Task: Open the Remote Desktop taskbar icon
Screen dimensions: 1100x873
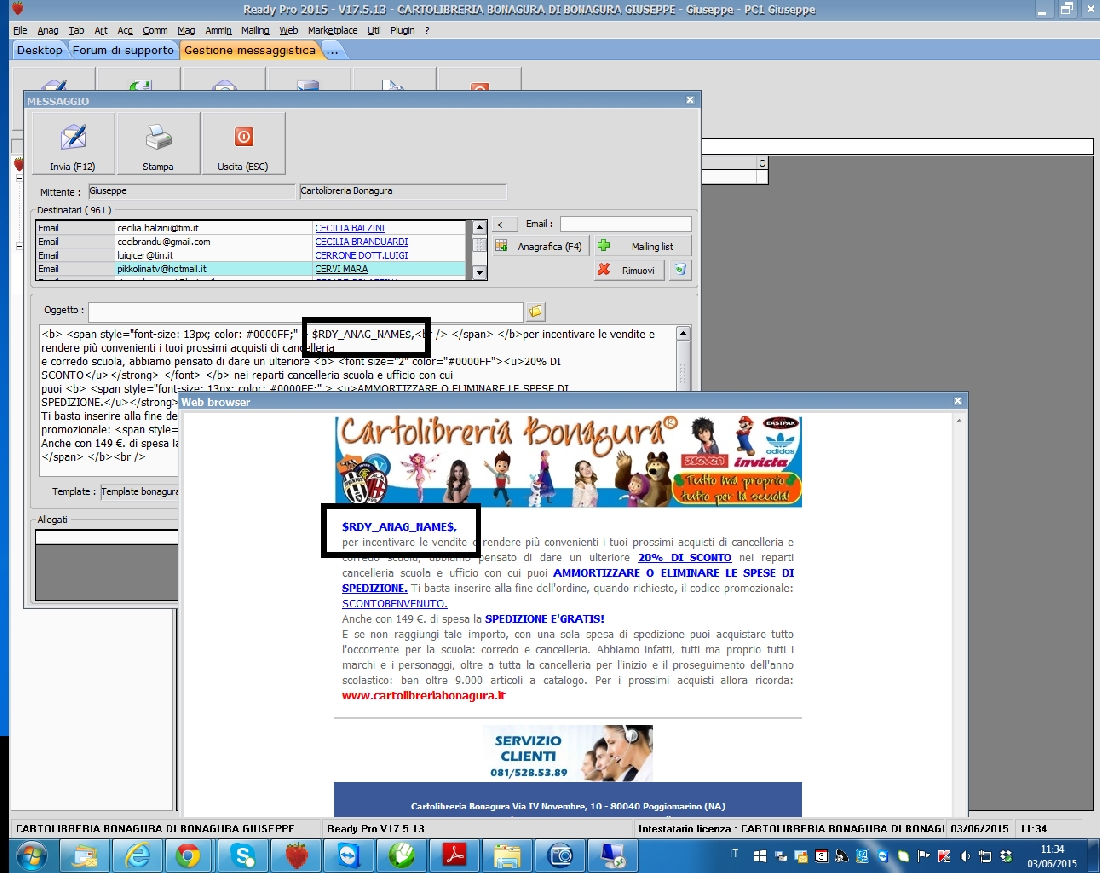Action: point(613,855)
